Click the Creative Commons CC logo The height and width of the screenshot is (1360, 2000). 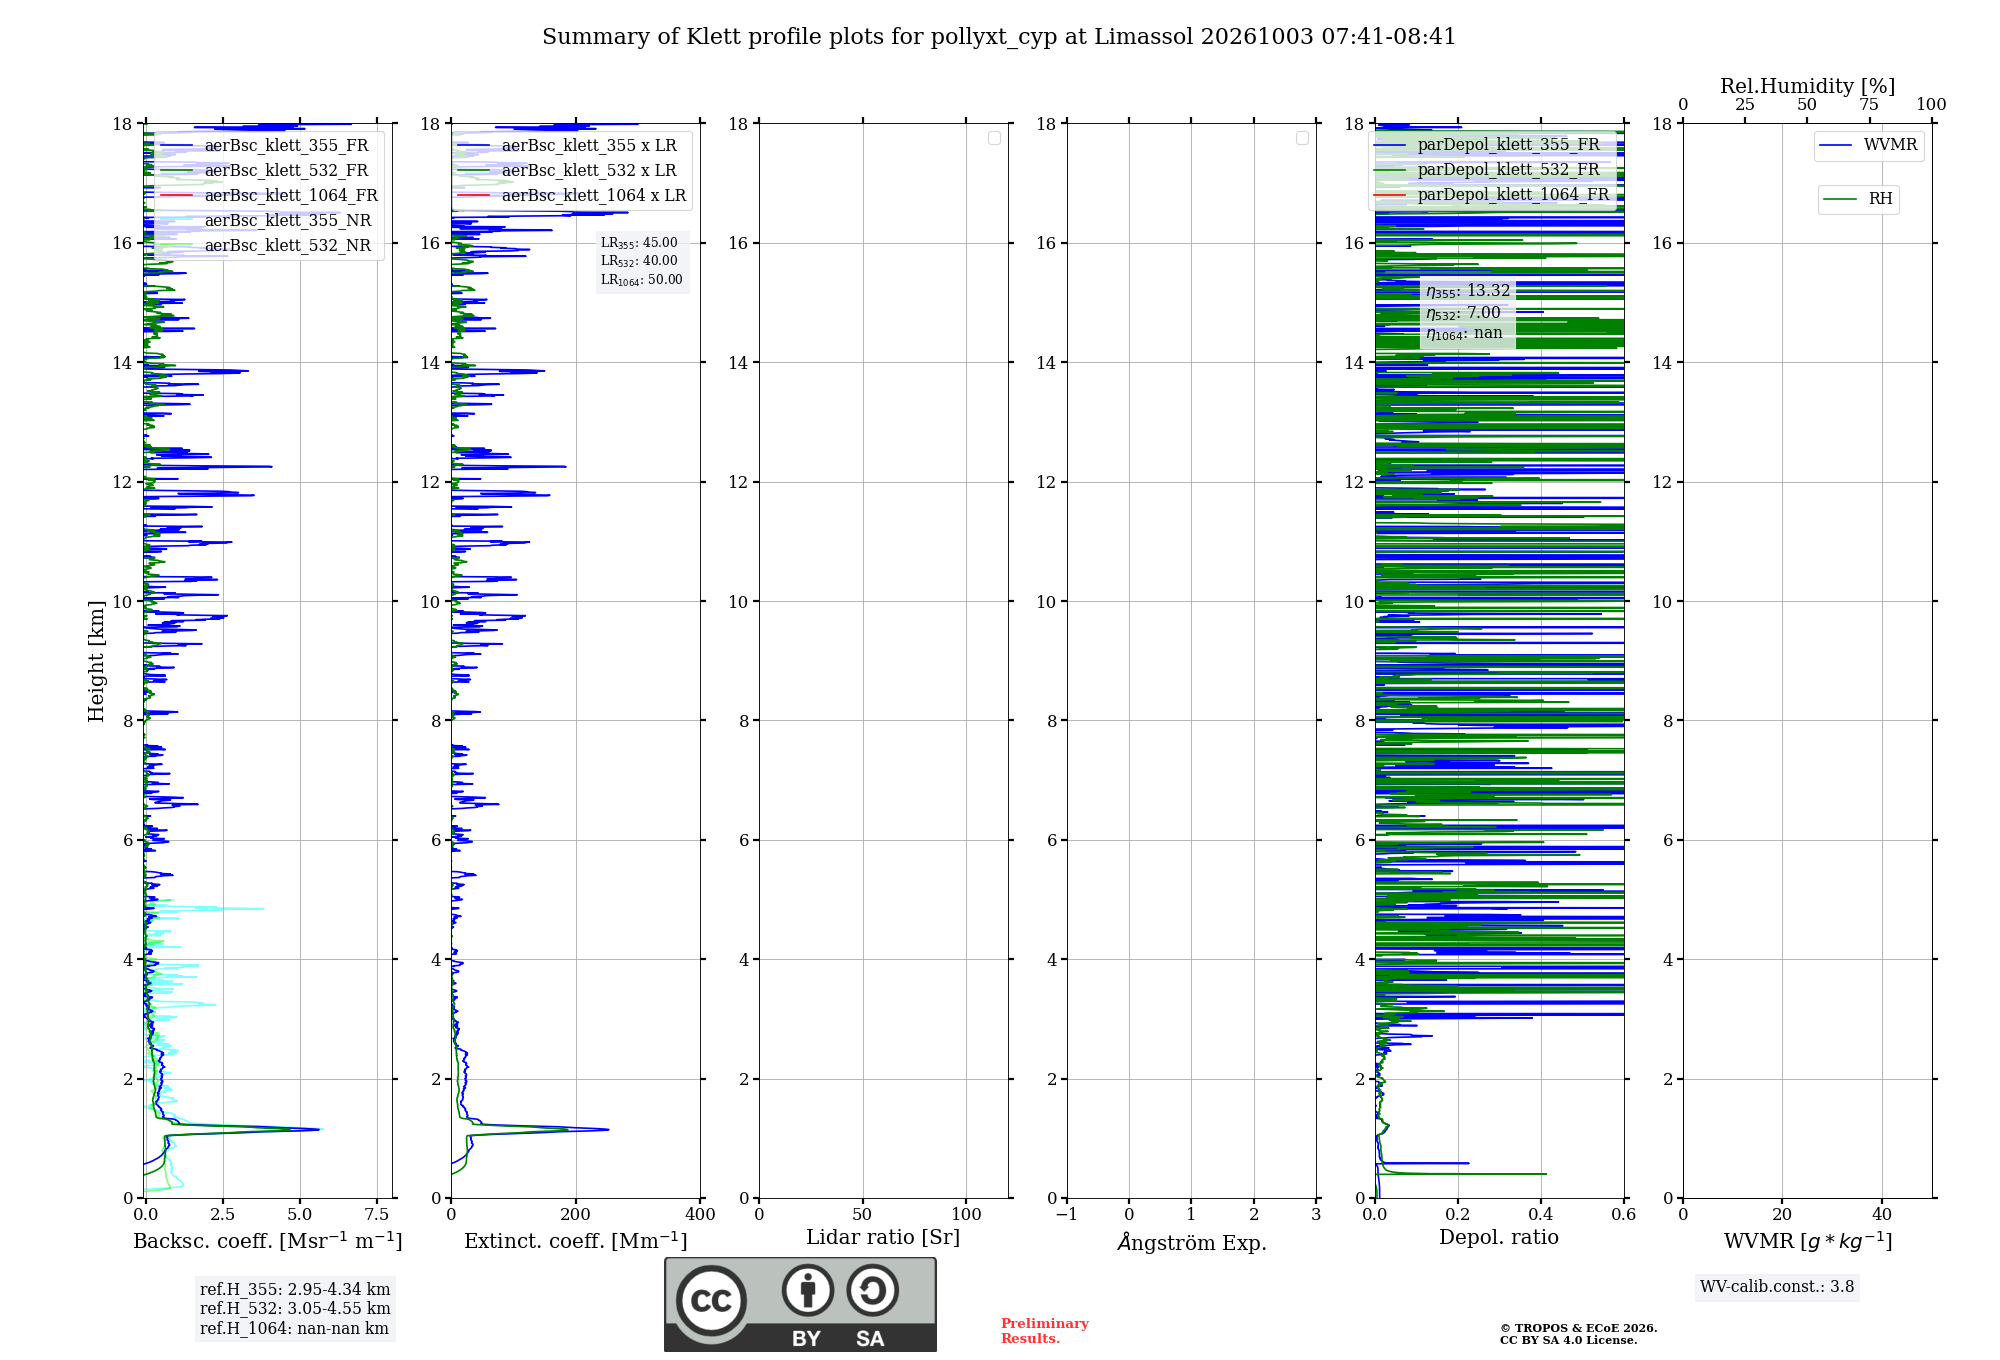(711, 1300)
